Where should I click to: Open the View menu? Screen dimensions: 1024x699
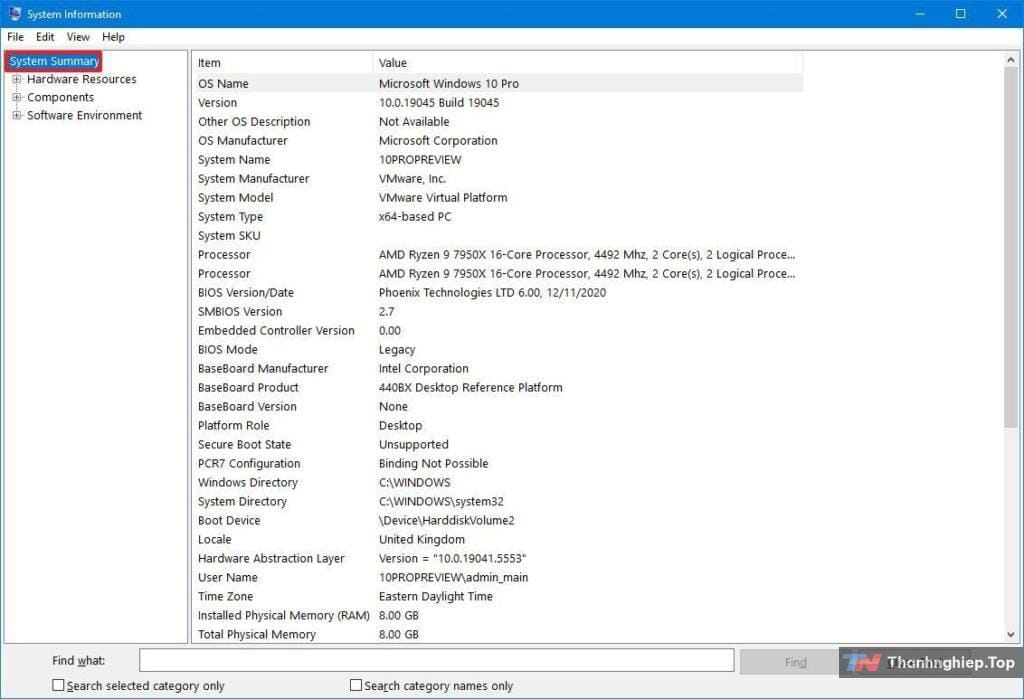(78, 37)
